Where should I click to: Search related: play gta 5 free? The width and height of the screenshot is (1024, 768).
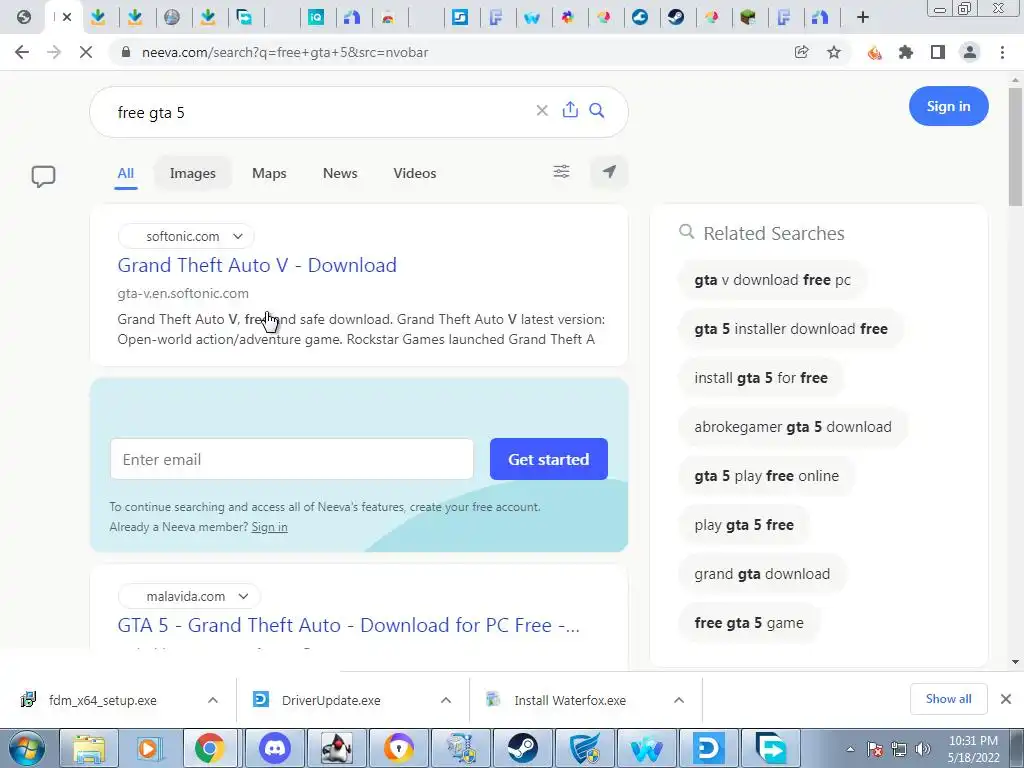[x=744, y=524]
